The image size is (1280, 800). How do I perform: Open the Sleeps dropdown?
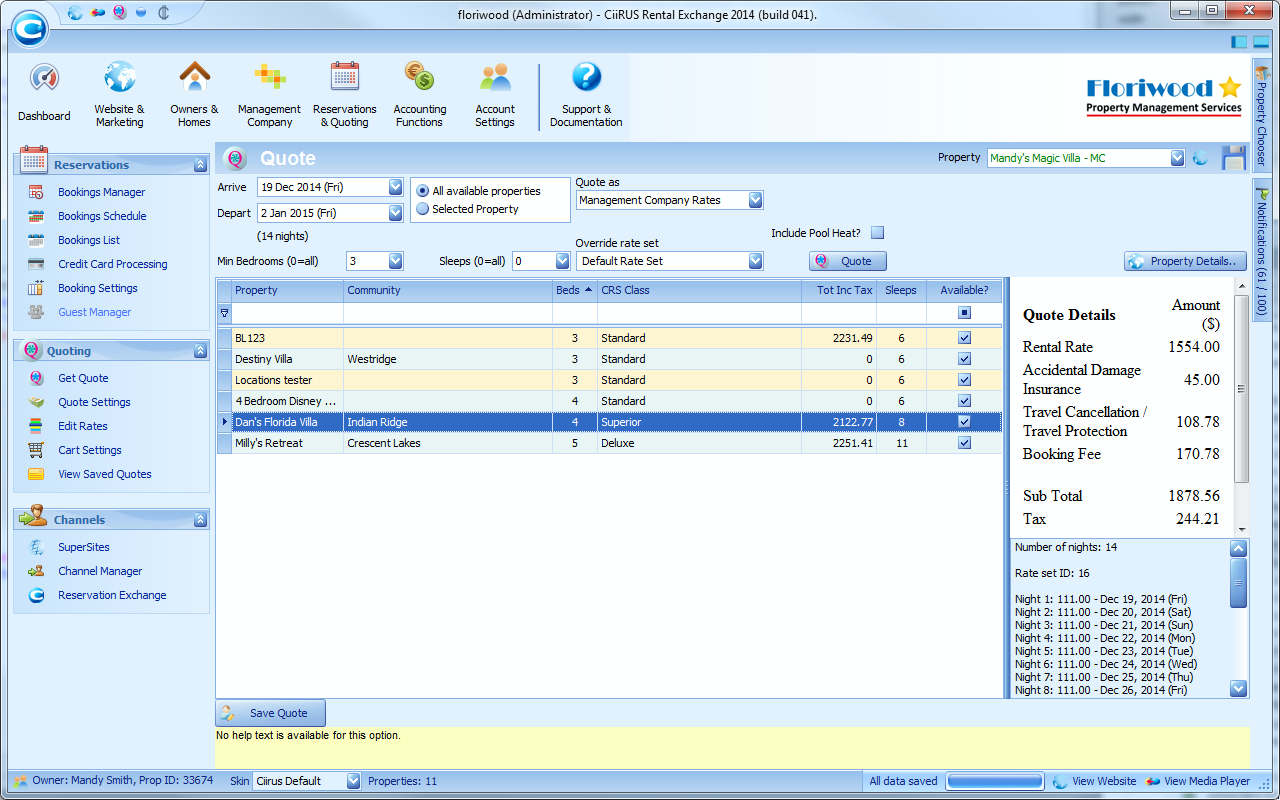[x=562, y=261]
